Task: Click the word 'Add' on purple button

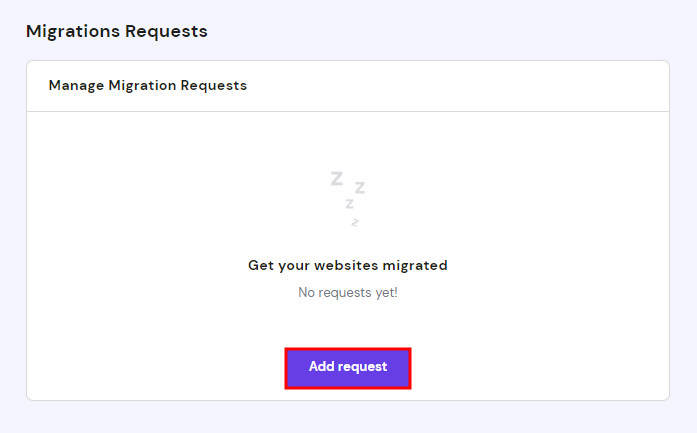Action: click(x=321, y=367)
